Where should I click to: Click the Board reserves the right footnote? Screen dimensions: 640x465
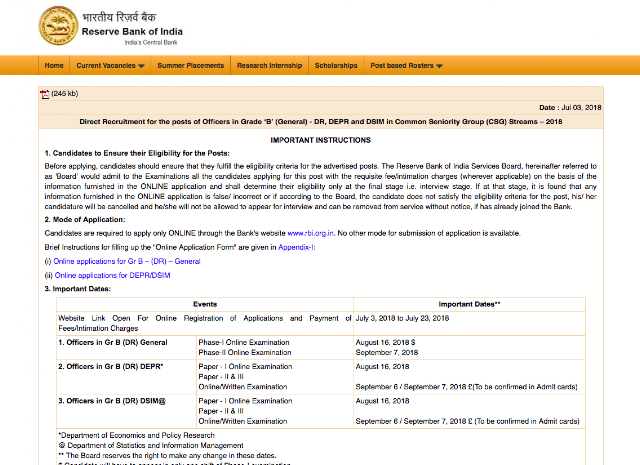point(167,455)
